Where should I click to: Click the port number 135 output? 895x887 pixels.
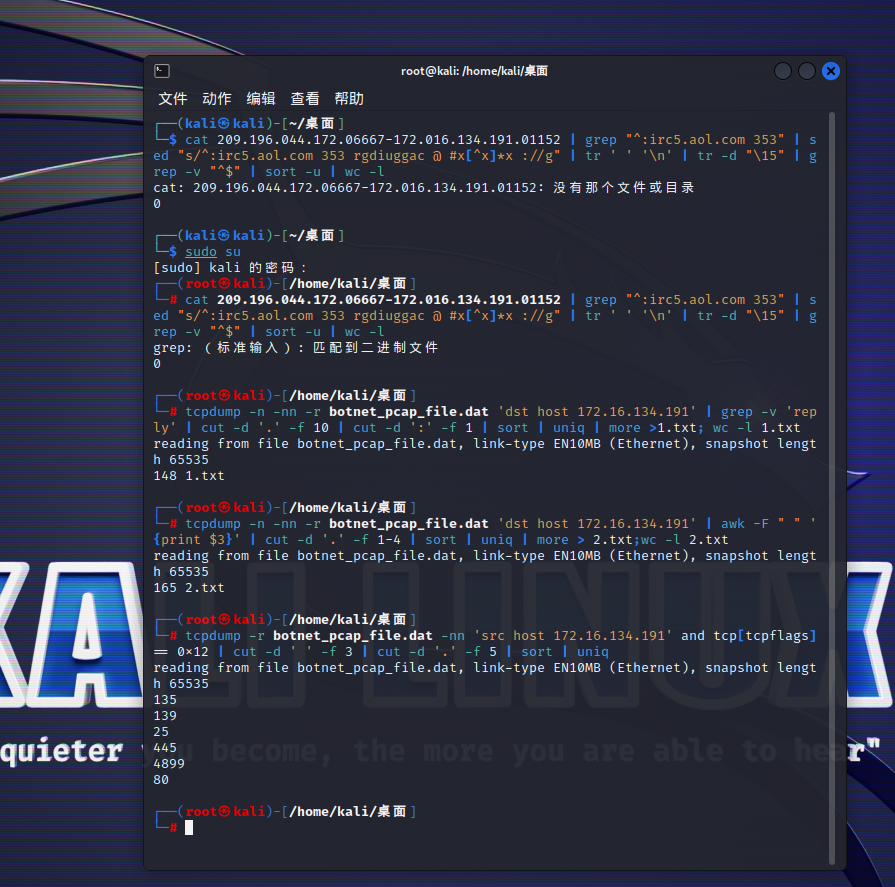click(165, 699)
